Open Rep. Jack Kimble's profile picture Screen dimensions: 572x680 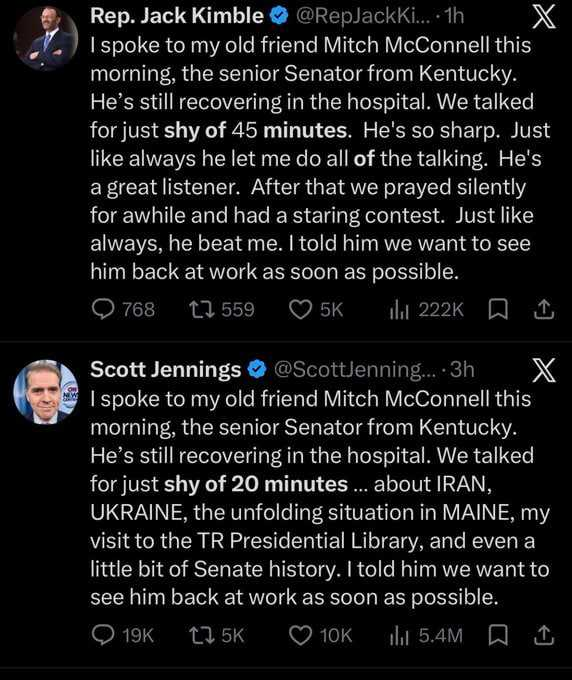click(46, 38)
